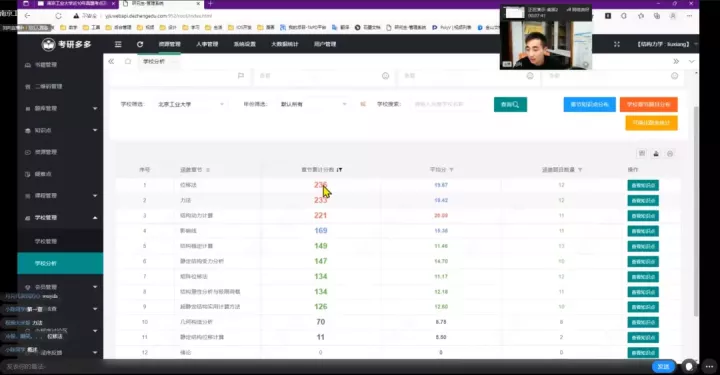Select the highlighted 学校分析 submenu item
Viewport: 720px width, 375px height.
[x=60, y=263]
